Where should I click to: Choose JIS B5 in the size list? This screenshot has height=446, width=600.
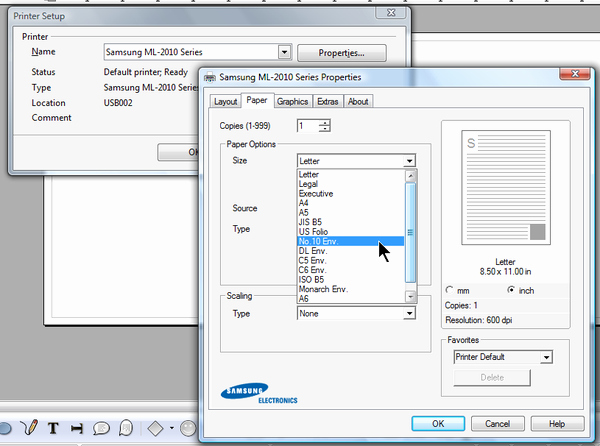coord(351,222)
